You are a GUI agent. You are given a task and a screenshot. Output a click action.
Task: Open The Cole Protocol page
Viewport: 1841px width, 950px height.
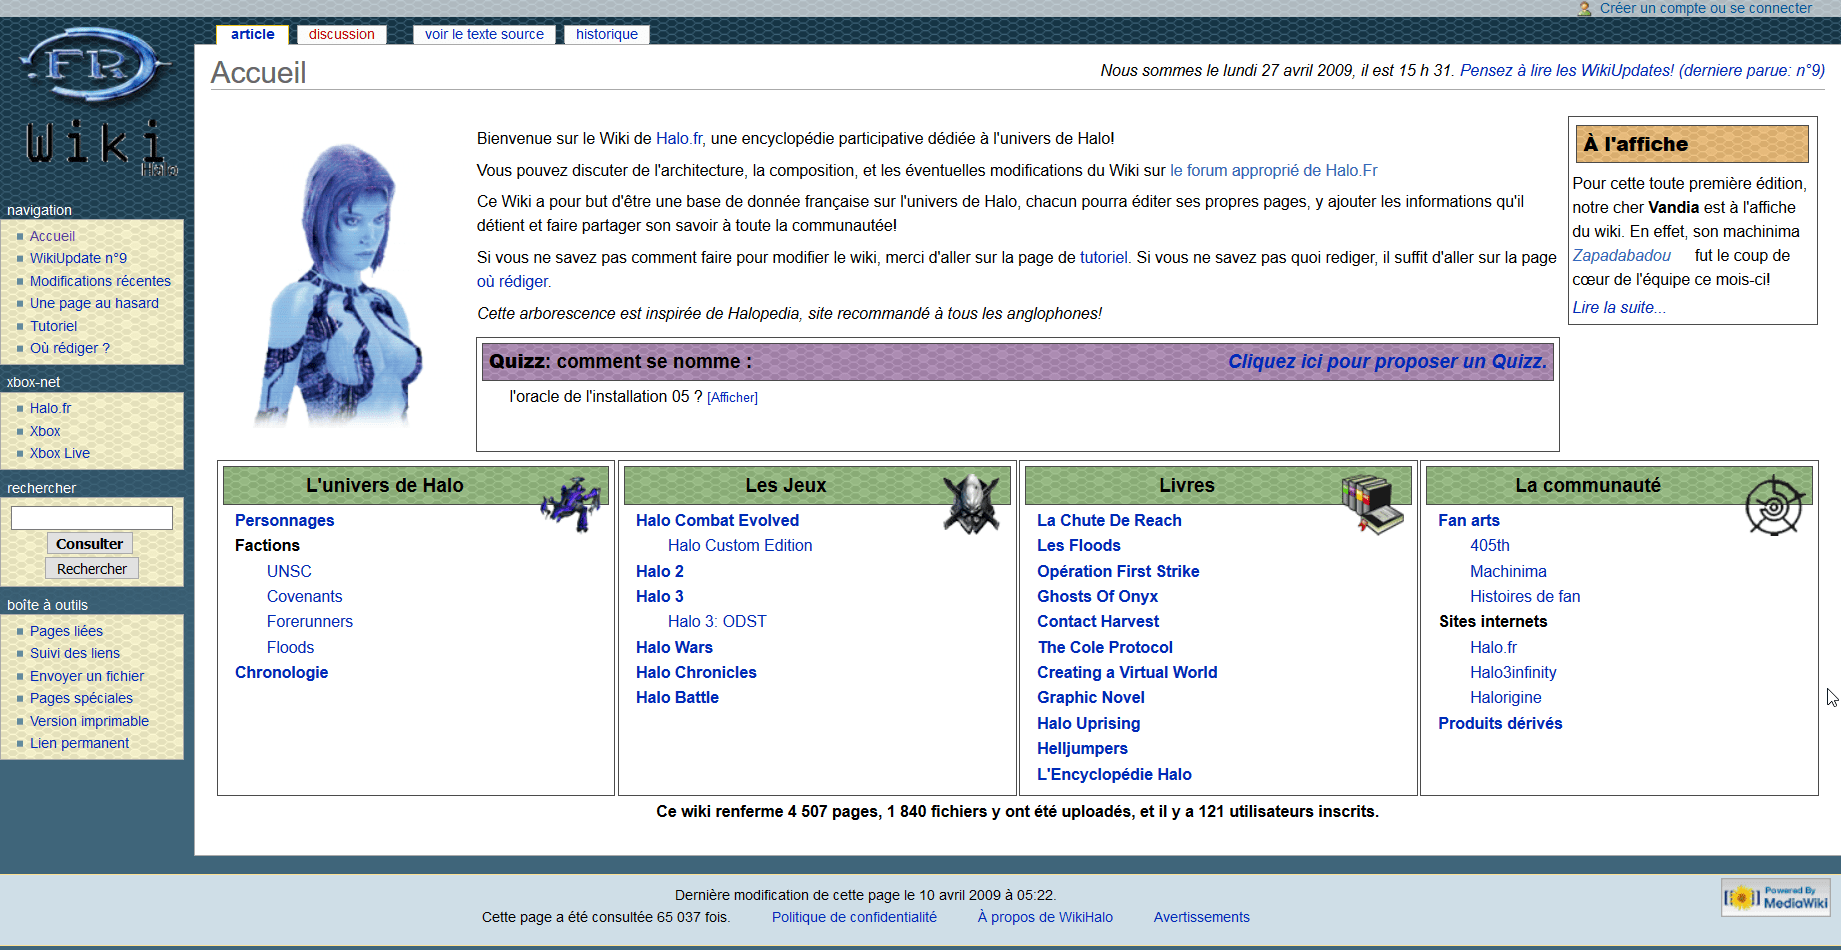point(1106,647)
